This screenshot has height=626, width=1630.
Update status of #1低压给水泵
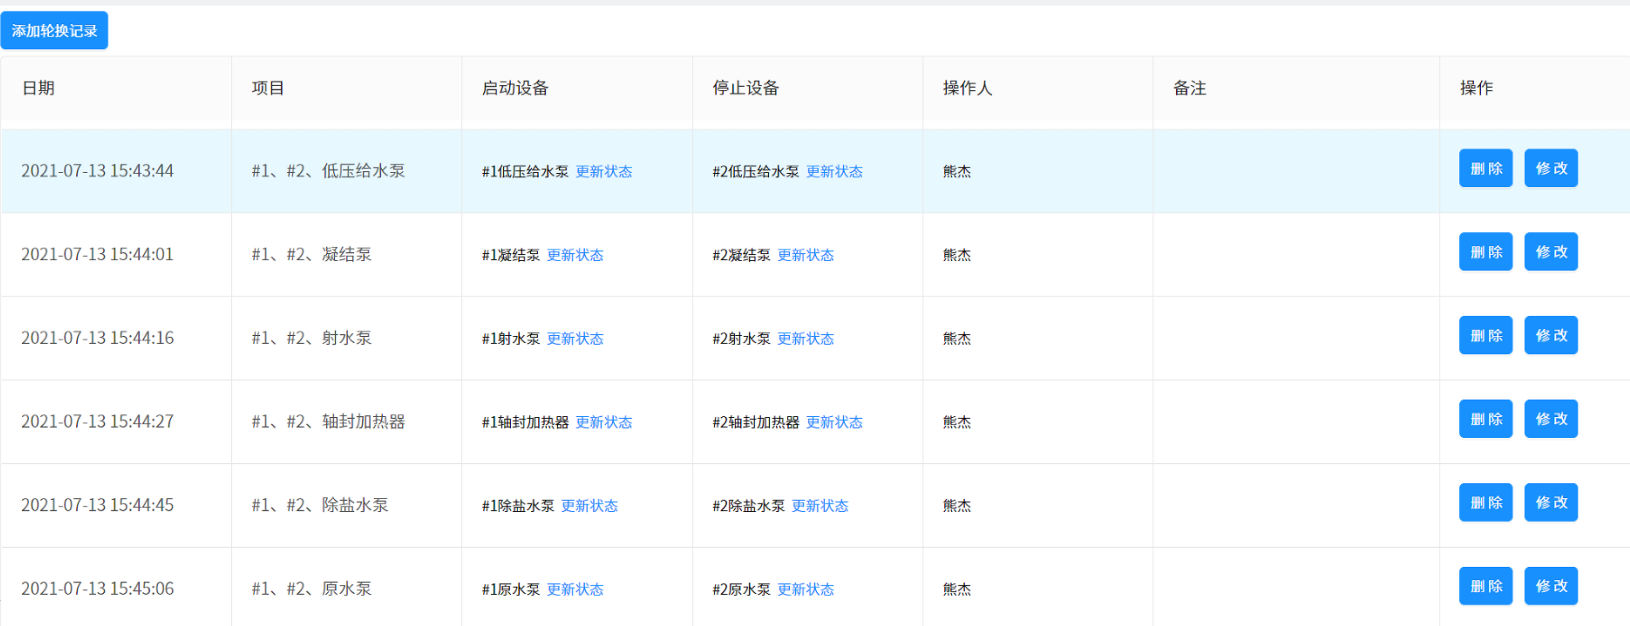[x=604, y=172]
